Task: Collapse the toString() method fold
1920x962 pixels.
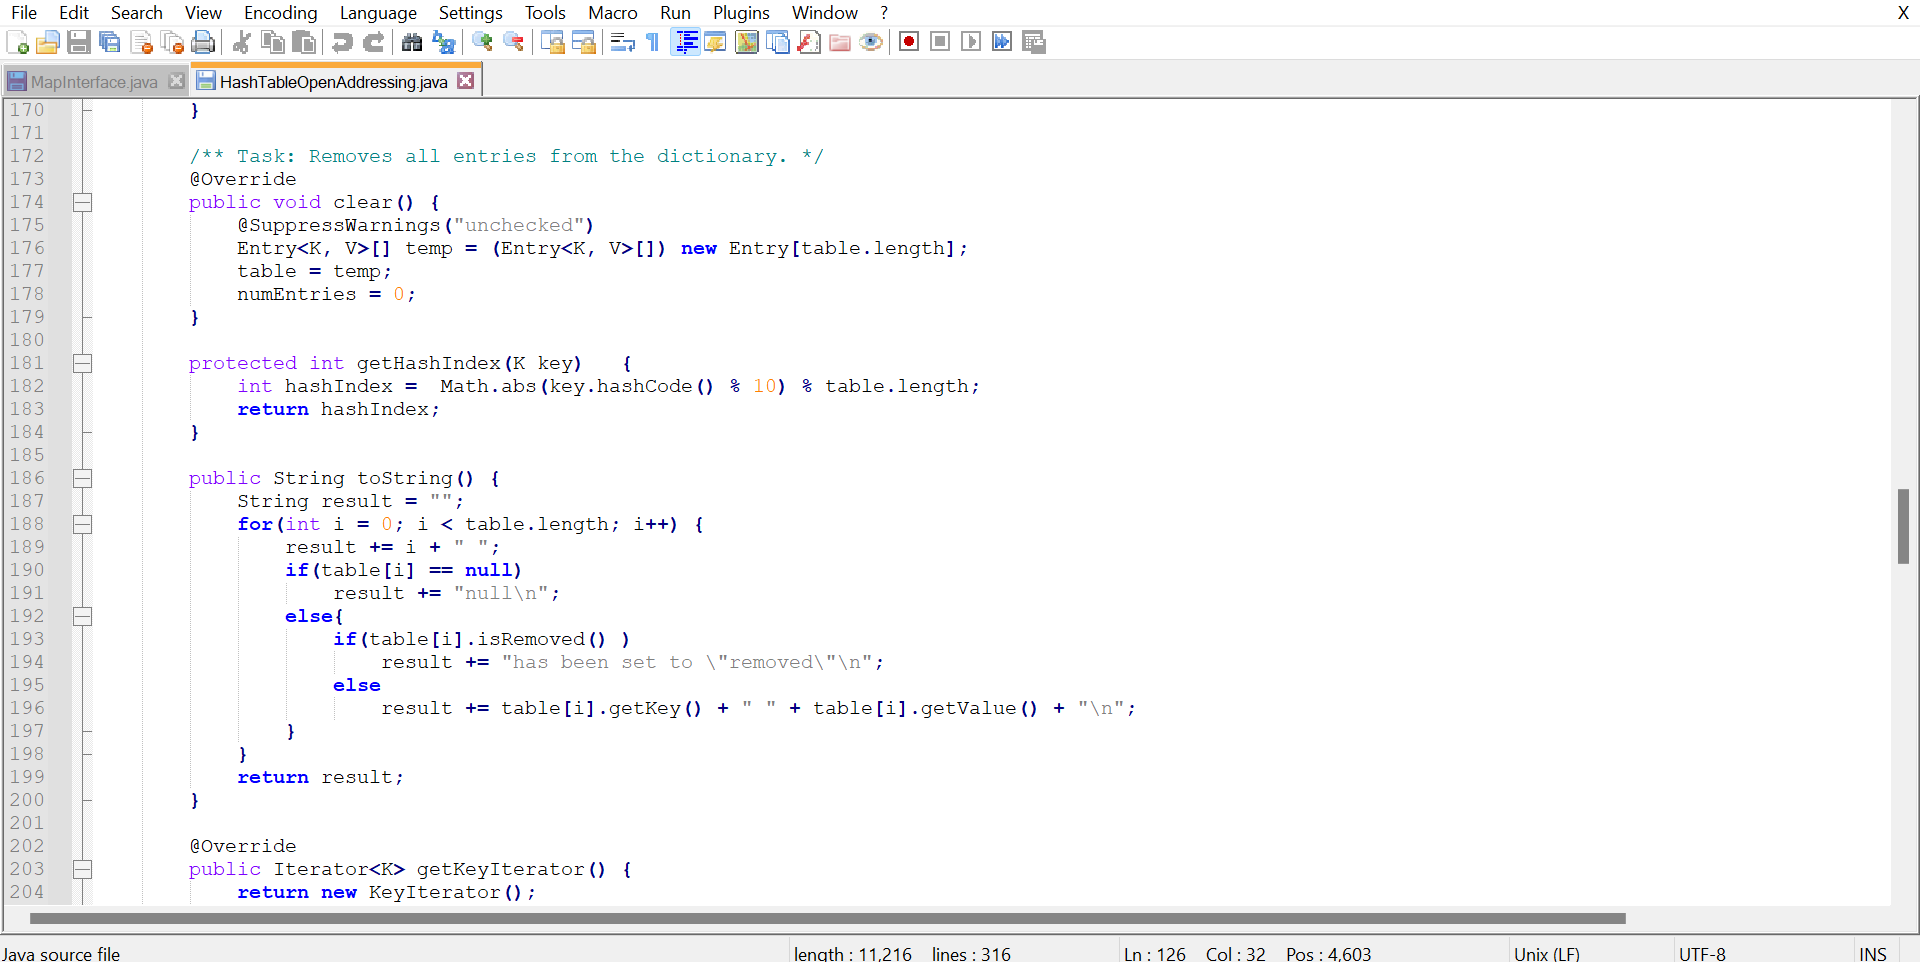Action: (82, 478)
